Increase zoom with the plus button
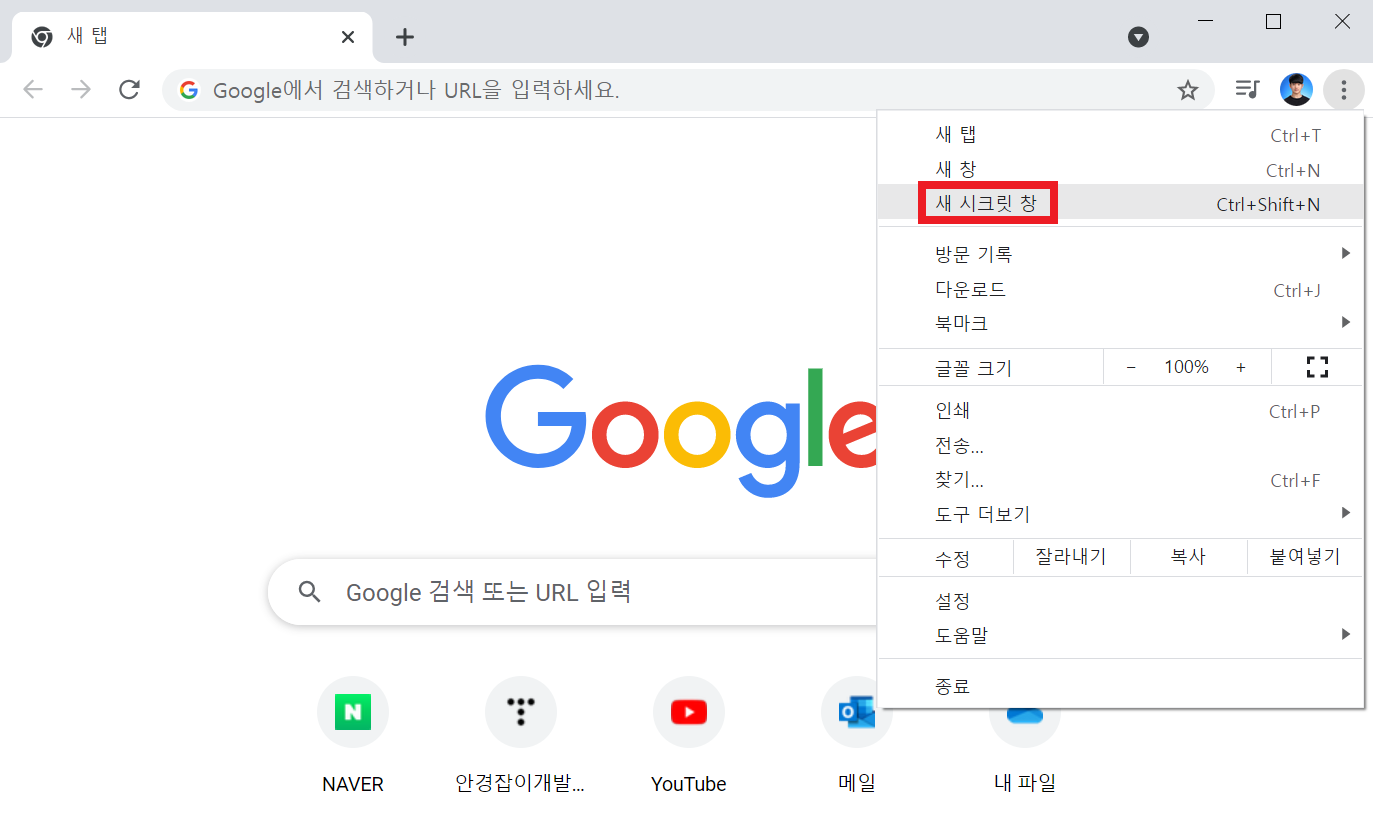The height and width of the screenshot is (826, 1373). pyautogui.click(x=1240, y=367)
